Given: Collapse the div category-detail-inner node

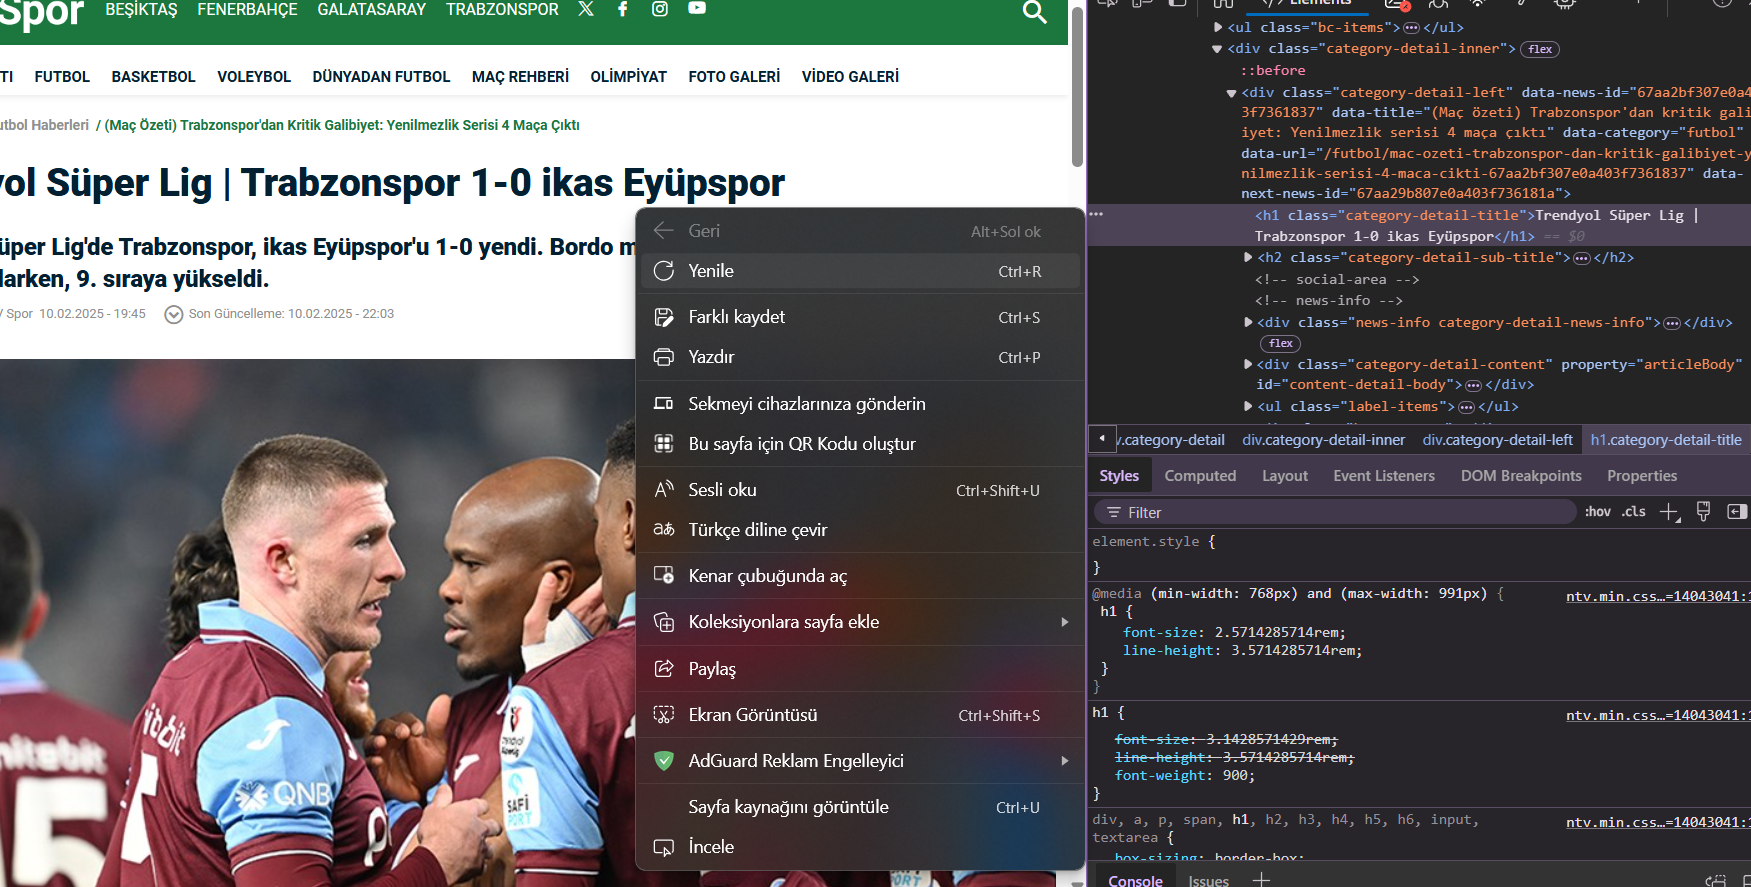Looking at the screenshot, I should point(1218,48).
